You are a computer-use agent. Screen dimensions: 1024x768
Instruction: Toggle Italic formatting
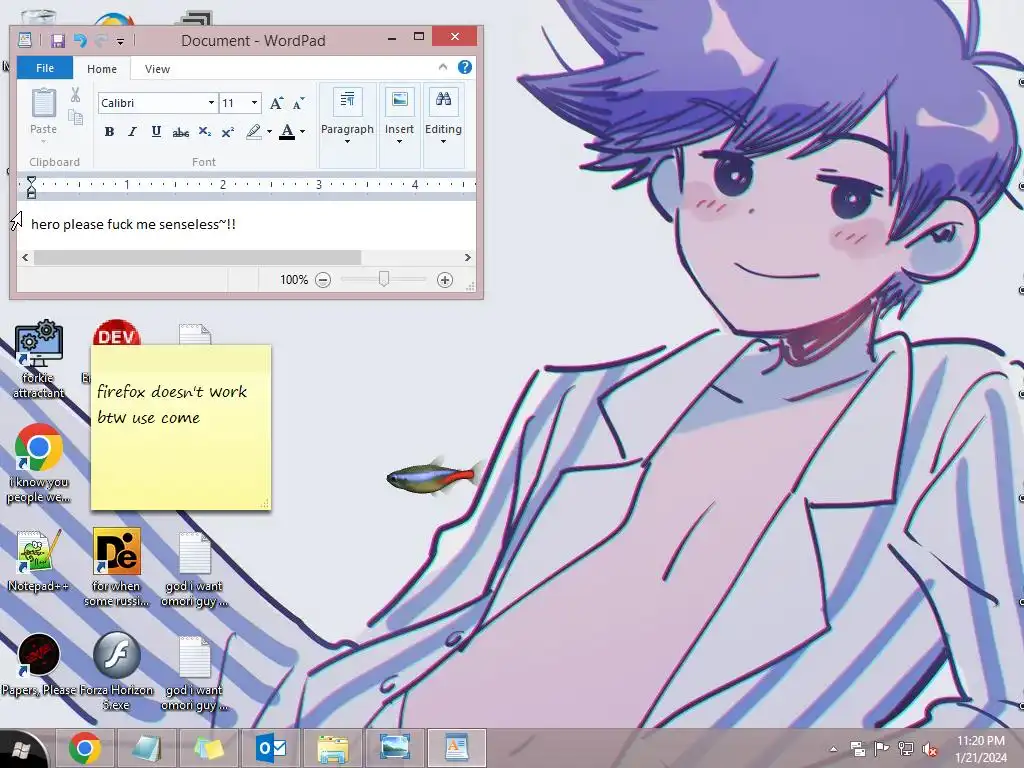point(133,132)
